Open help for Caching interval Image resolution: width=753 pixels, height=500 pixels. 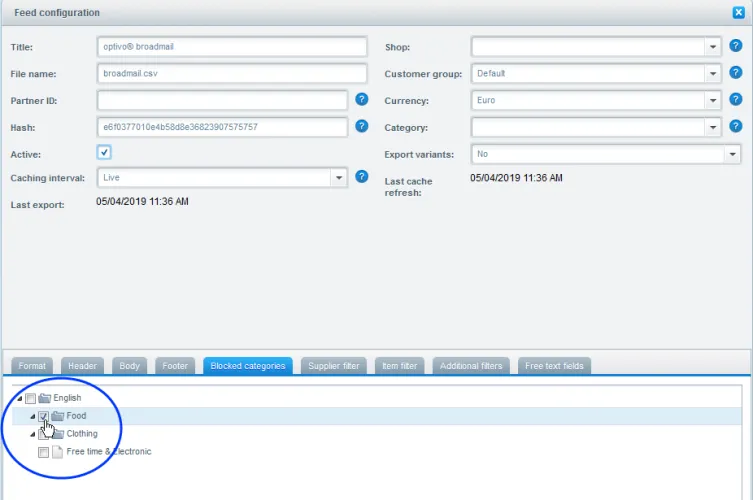pyautogui.click(x=362, y=177)
